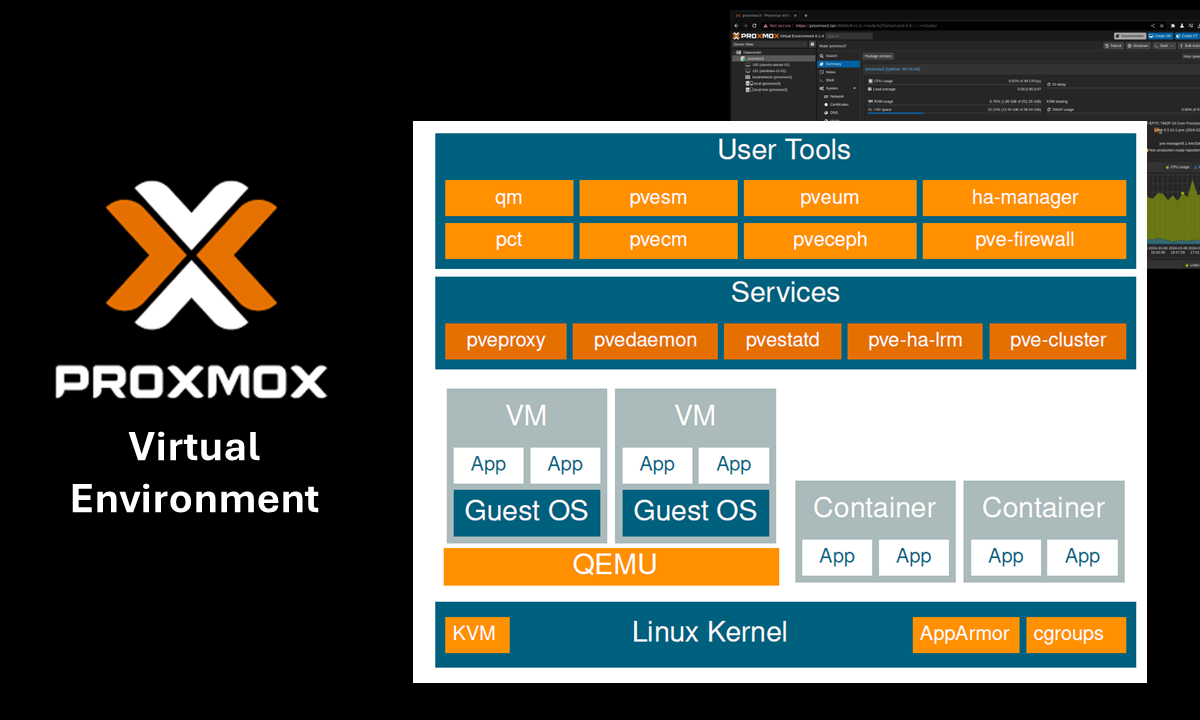Click the Package versions button
Screen dimensions: 1200x720
coord(878,56)
